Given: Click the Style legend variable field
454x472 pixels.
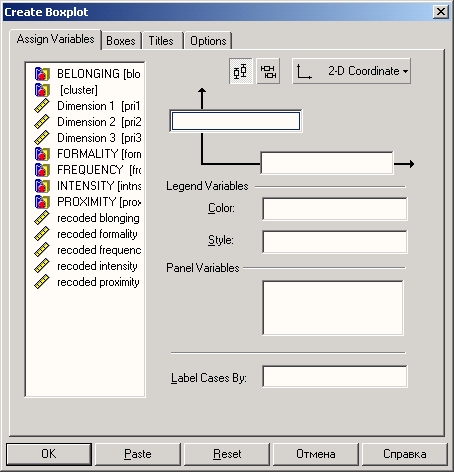Looking at the screenshot, I should (x=335, y=242).
